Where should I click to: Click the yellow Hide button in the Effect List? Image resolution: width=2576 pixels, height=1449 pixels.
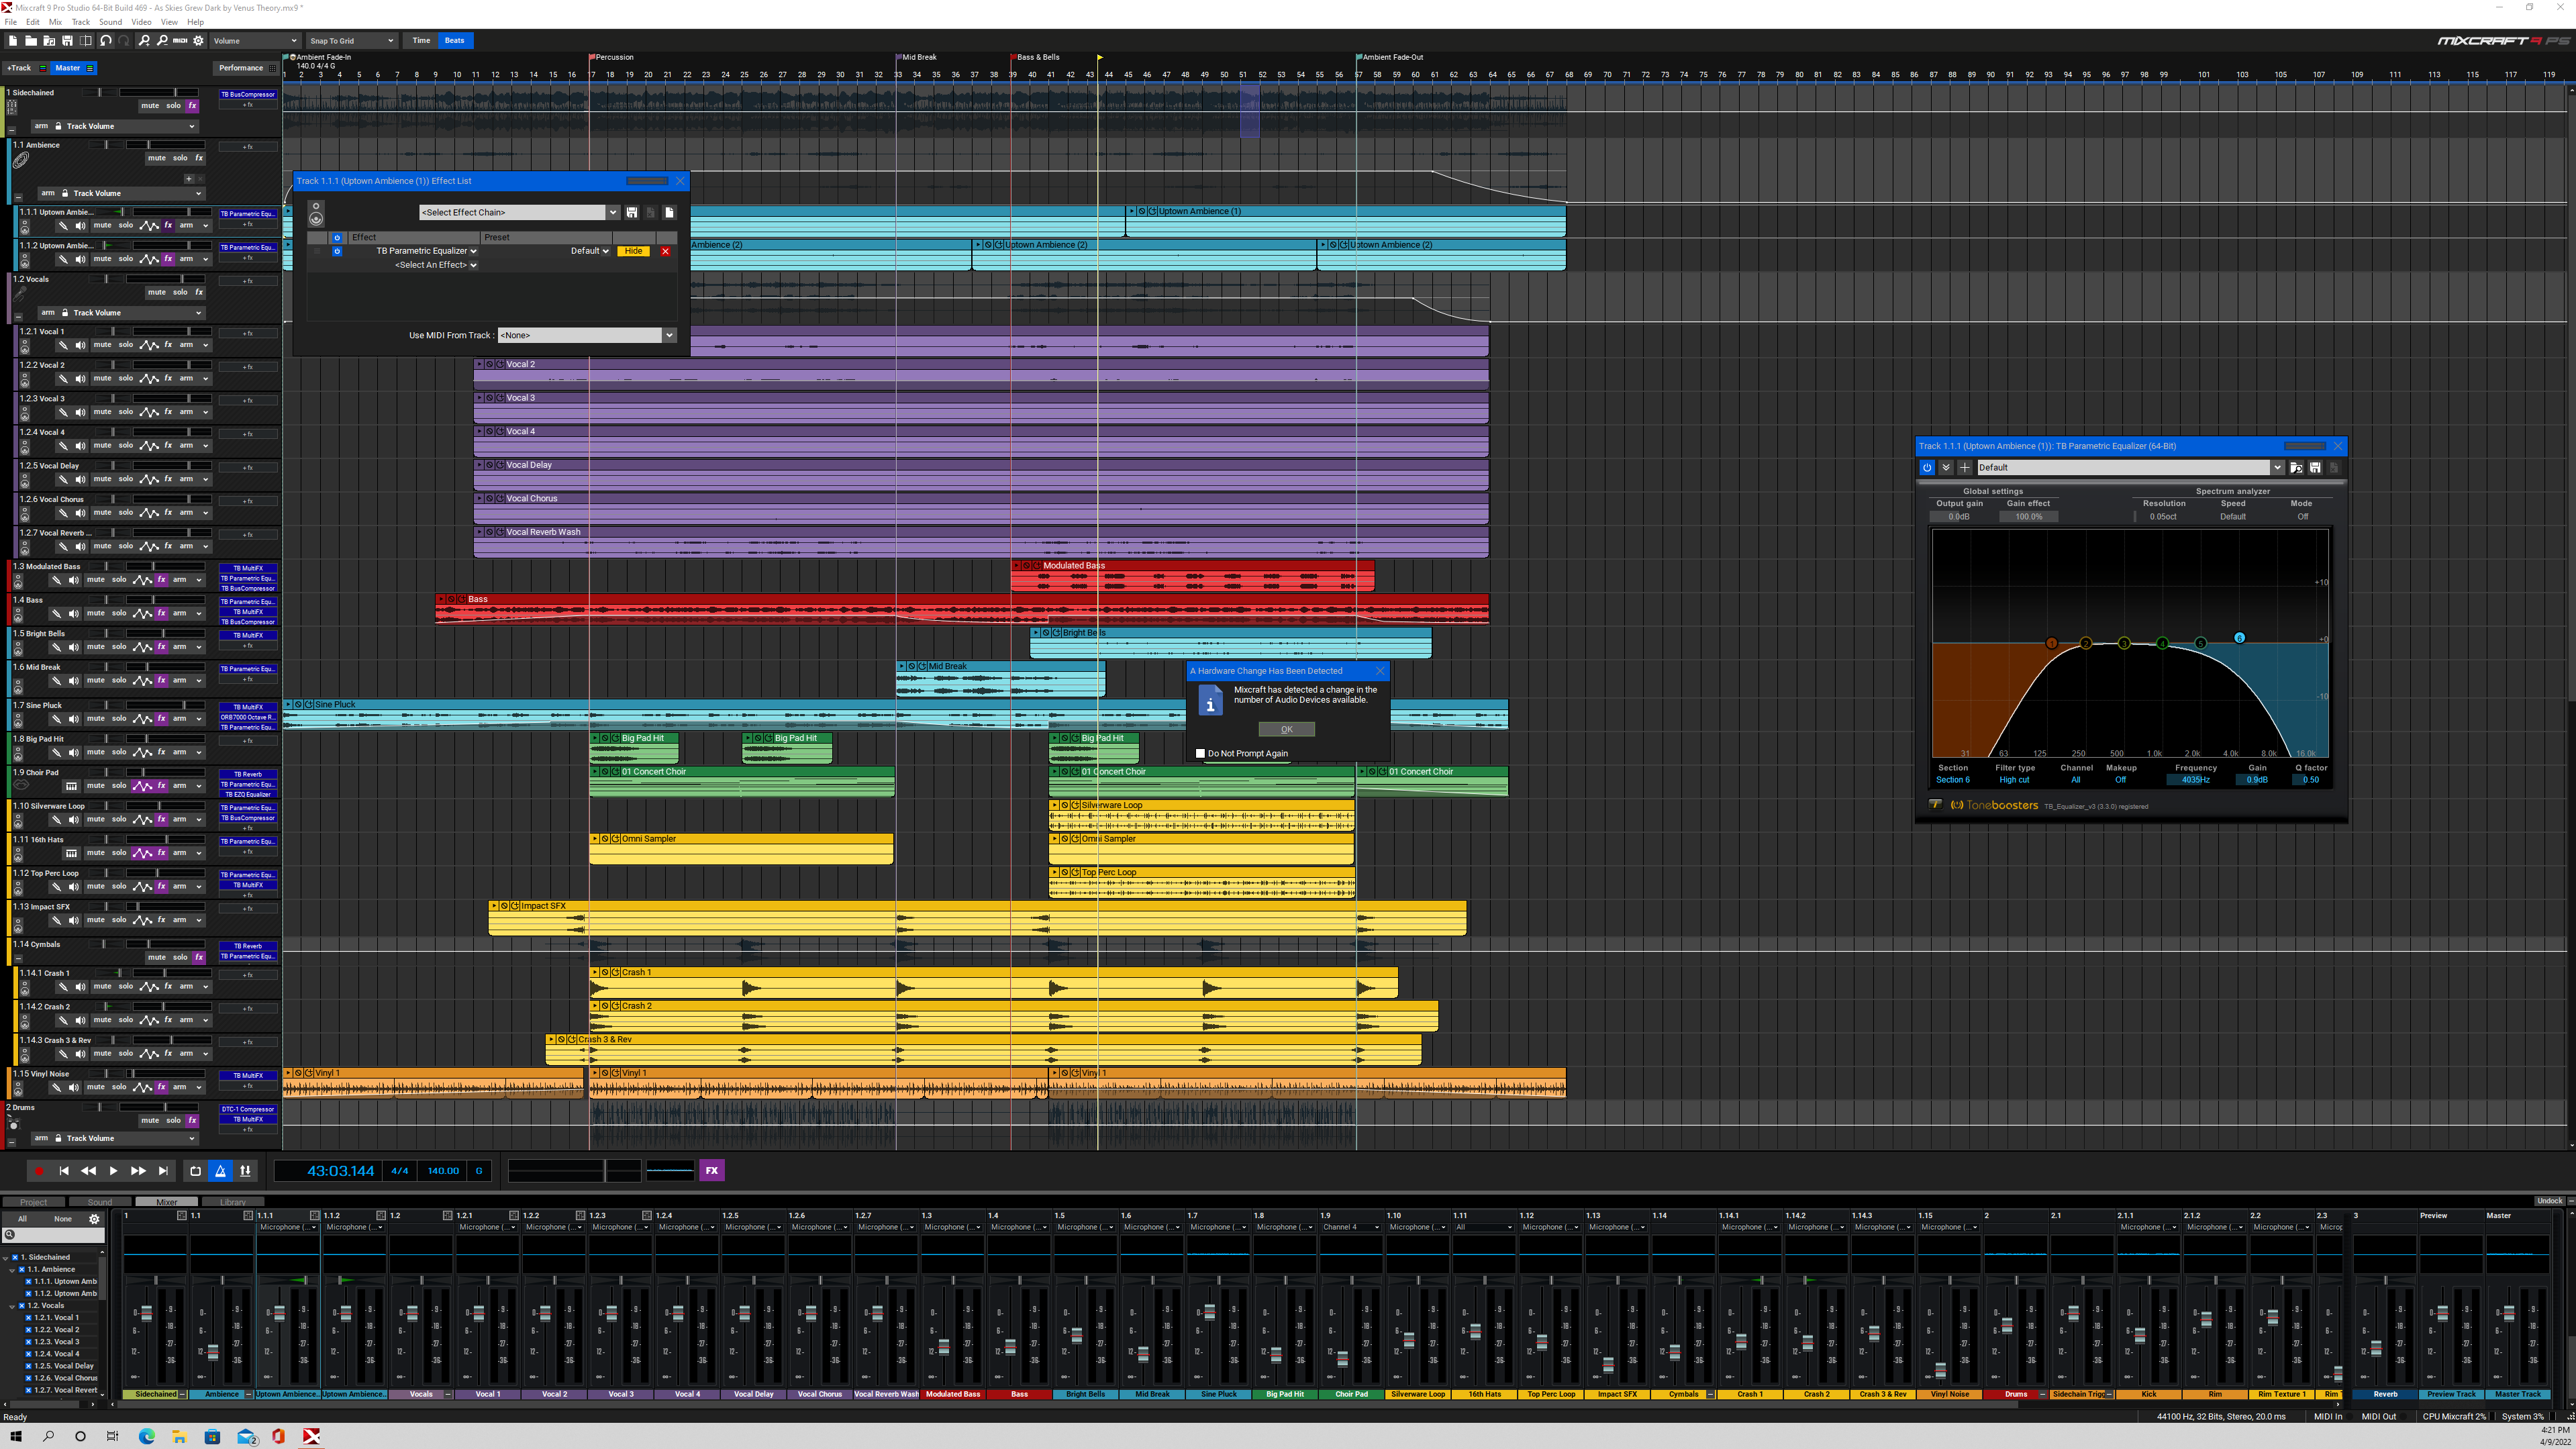click(x=633, y=251)
